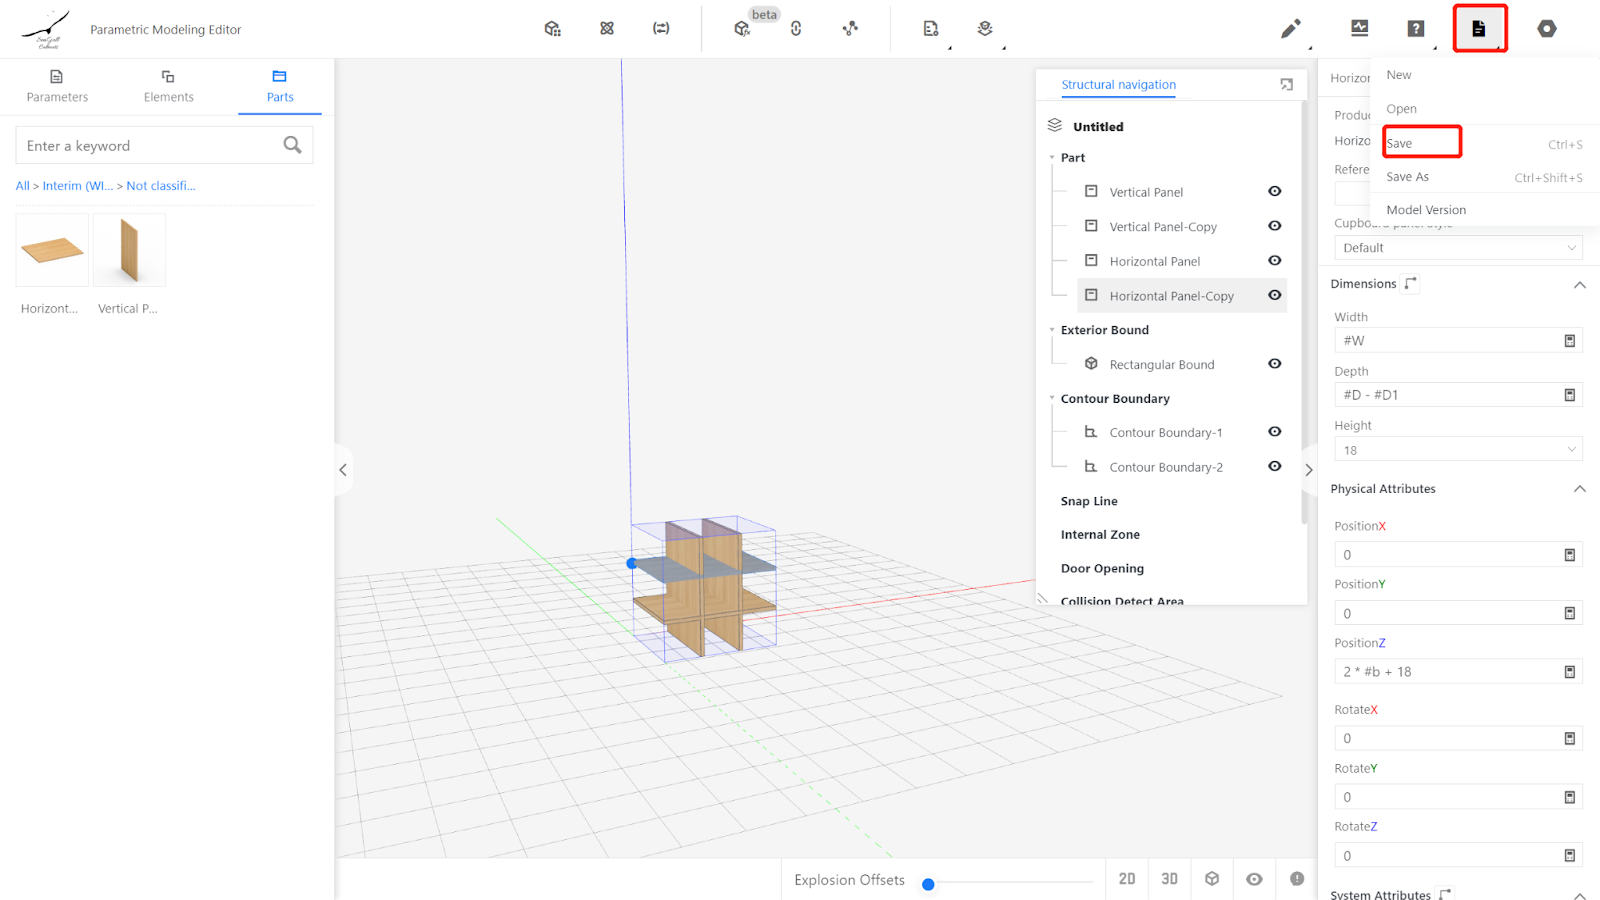Image resolution: width=1600 pixels, height=900 pixels.
Task: Click the formula icon beside Width field
Action: (1569, 341)
